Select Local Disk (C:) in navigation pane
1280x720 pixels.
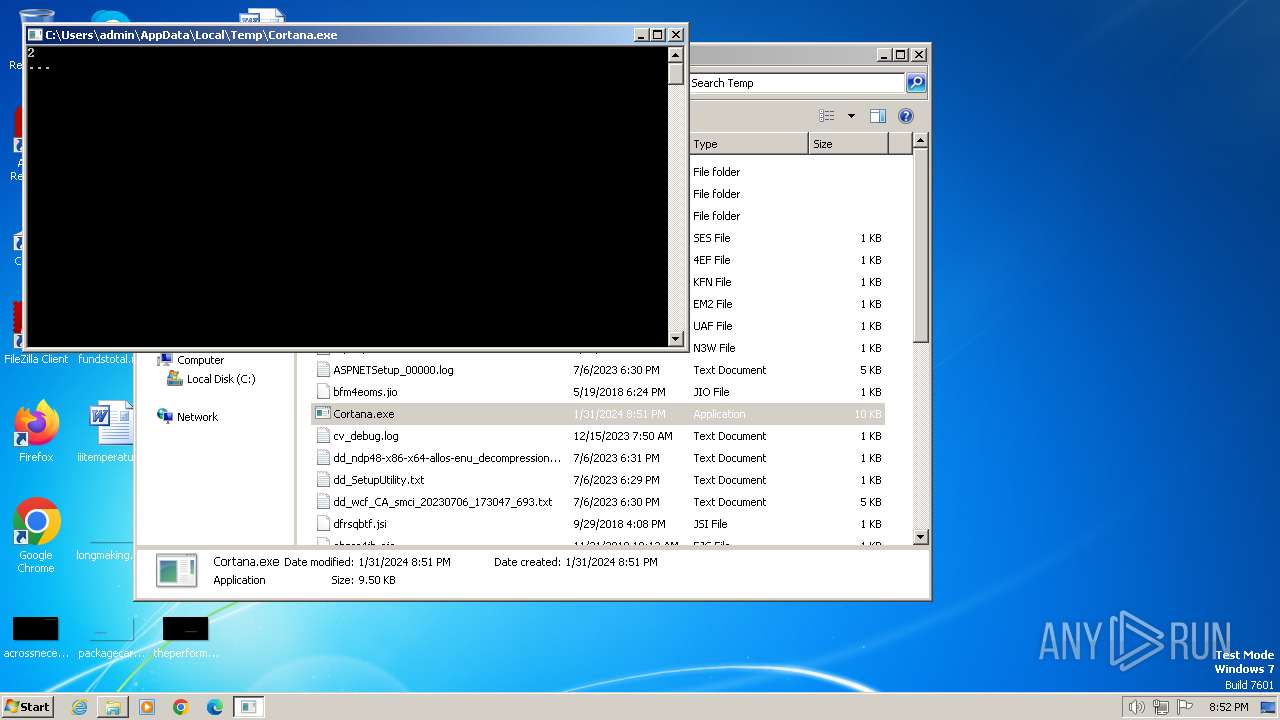coord(221,379)
